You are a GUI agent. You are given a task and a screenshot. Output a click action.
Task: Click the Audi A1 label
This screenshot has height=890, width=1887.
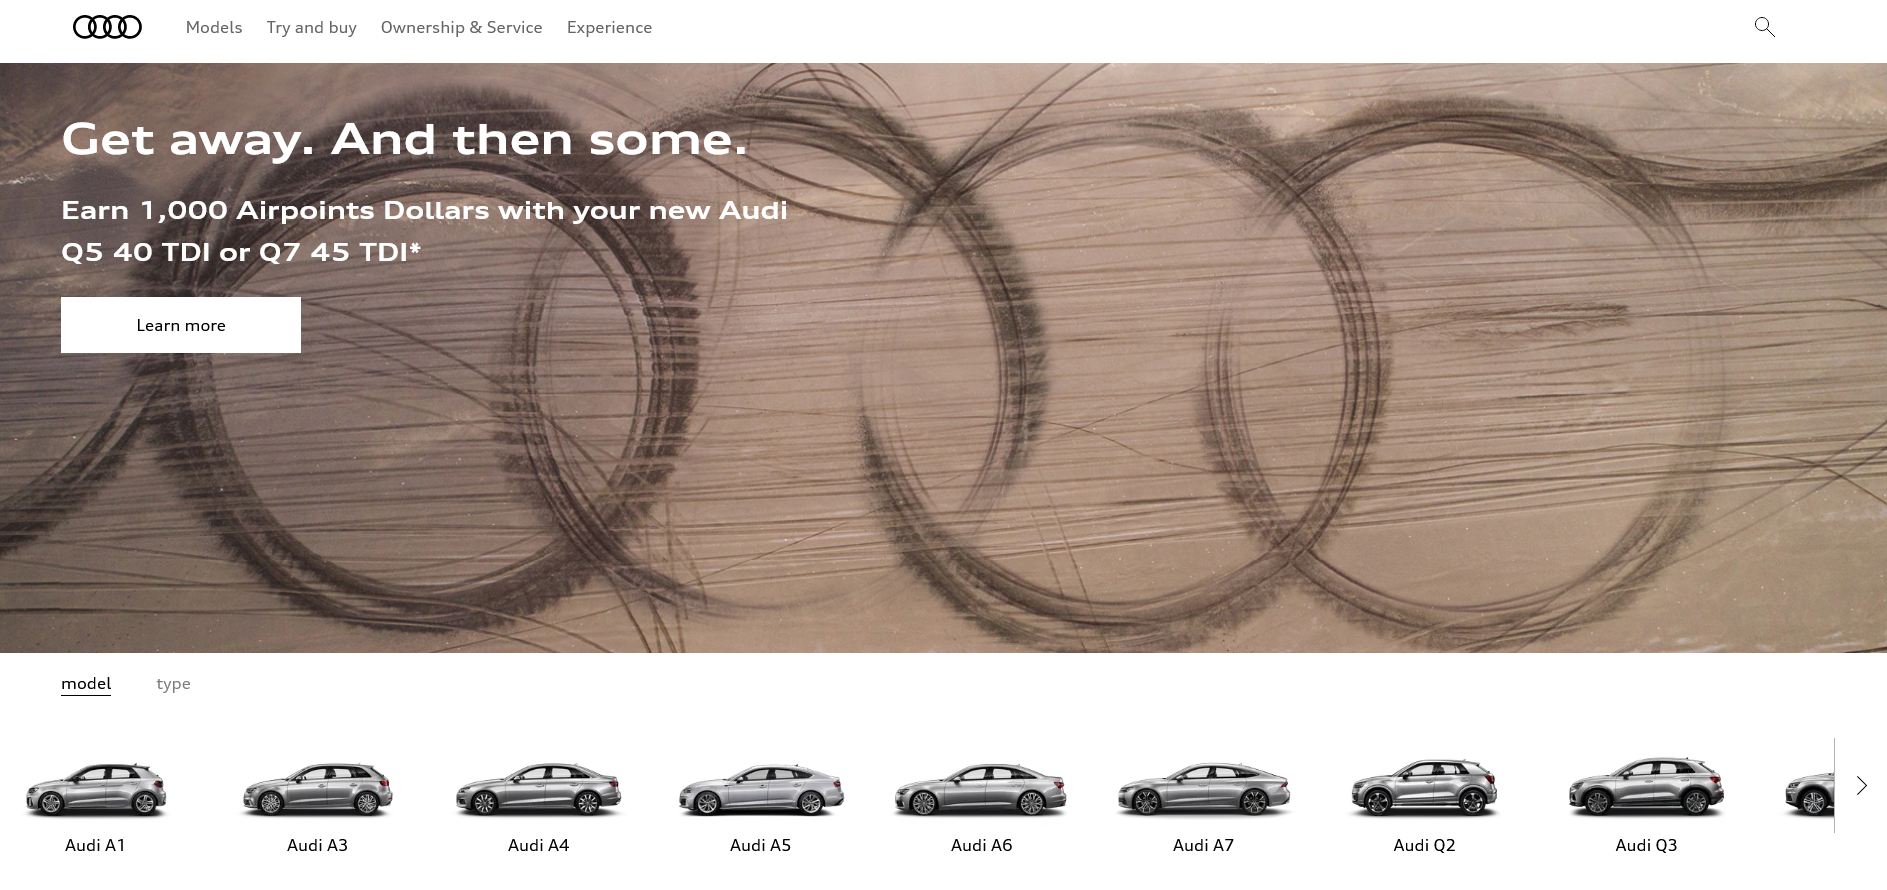[x=95, y=845]
